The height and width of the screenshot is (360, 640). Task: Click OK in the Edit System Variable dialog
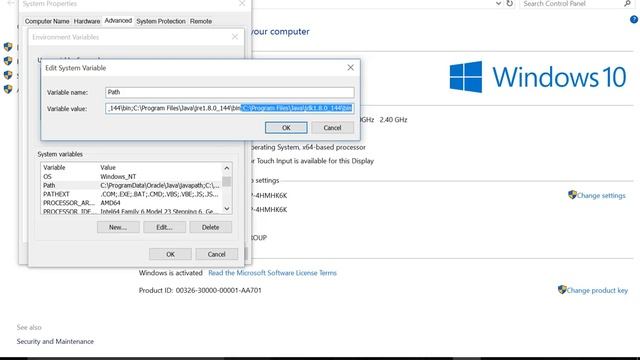(x=286, y=128)
